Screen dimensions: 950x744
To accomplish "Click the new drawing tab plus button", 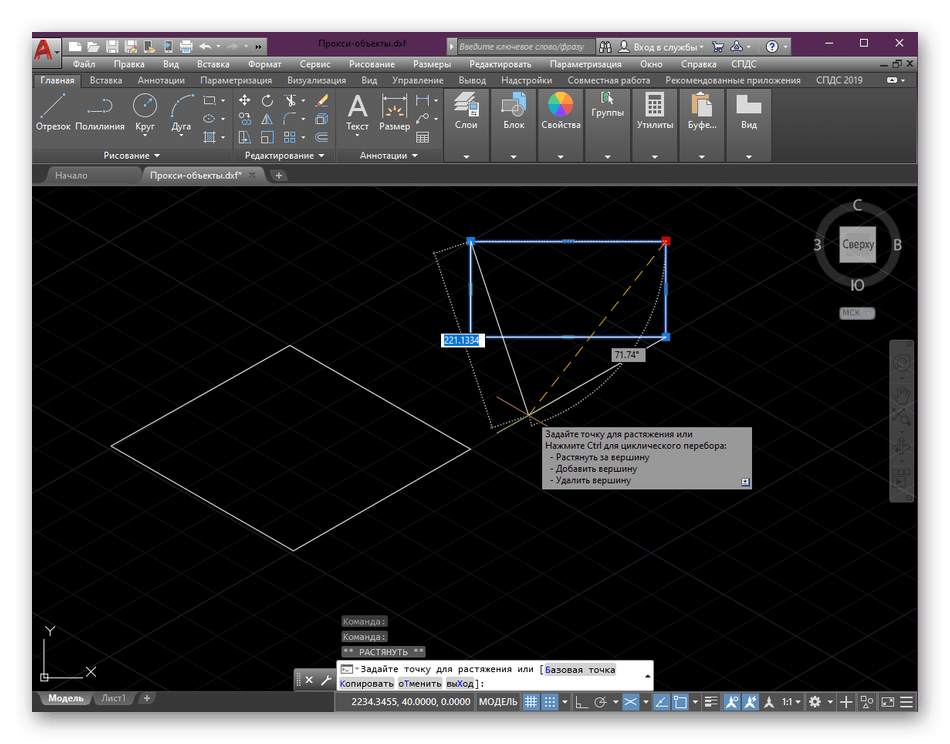I will [279, 176].
